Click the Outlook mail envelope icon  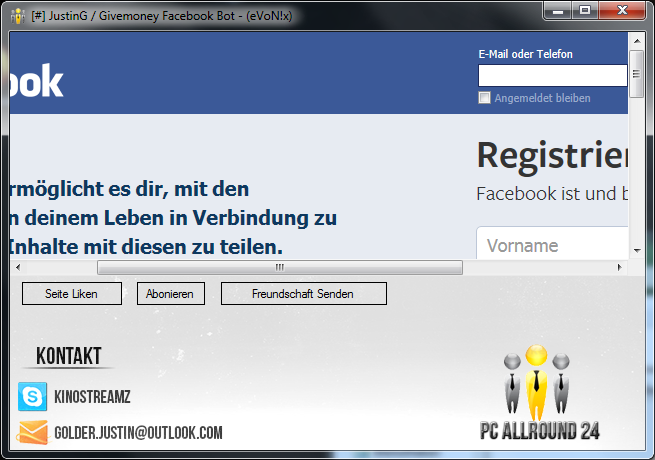click(32, 432)
